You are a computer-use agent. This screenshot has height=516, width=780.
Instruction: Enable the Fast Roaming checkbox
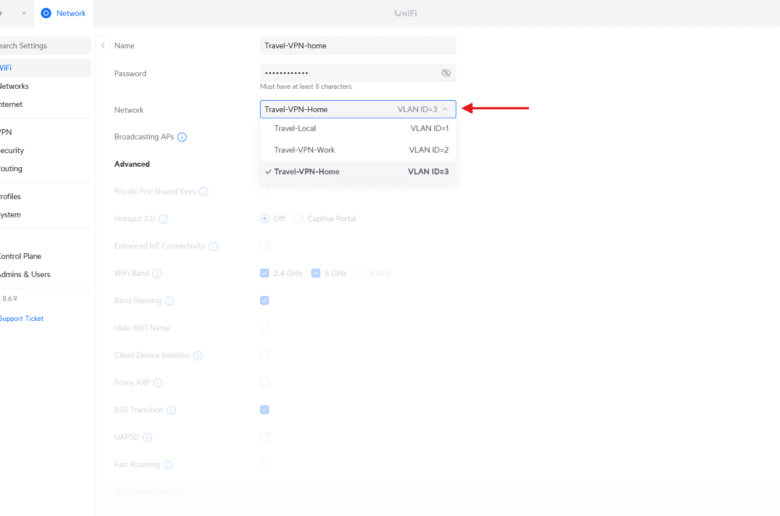(x=265, y=464)
